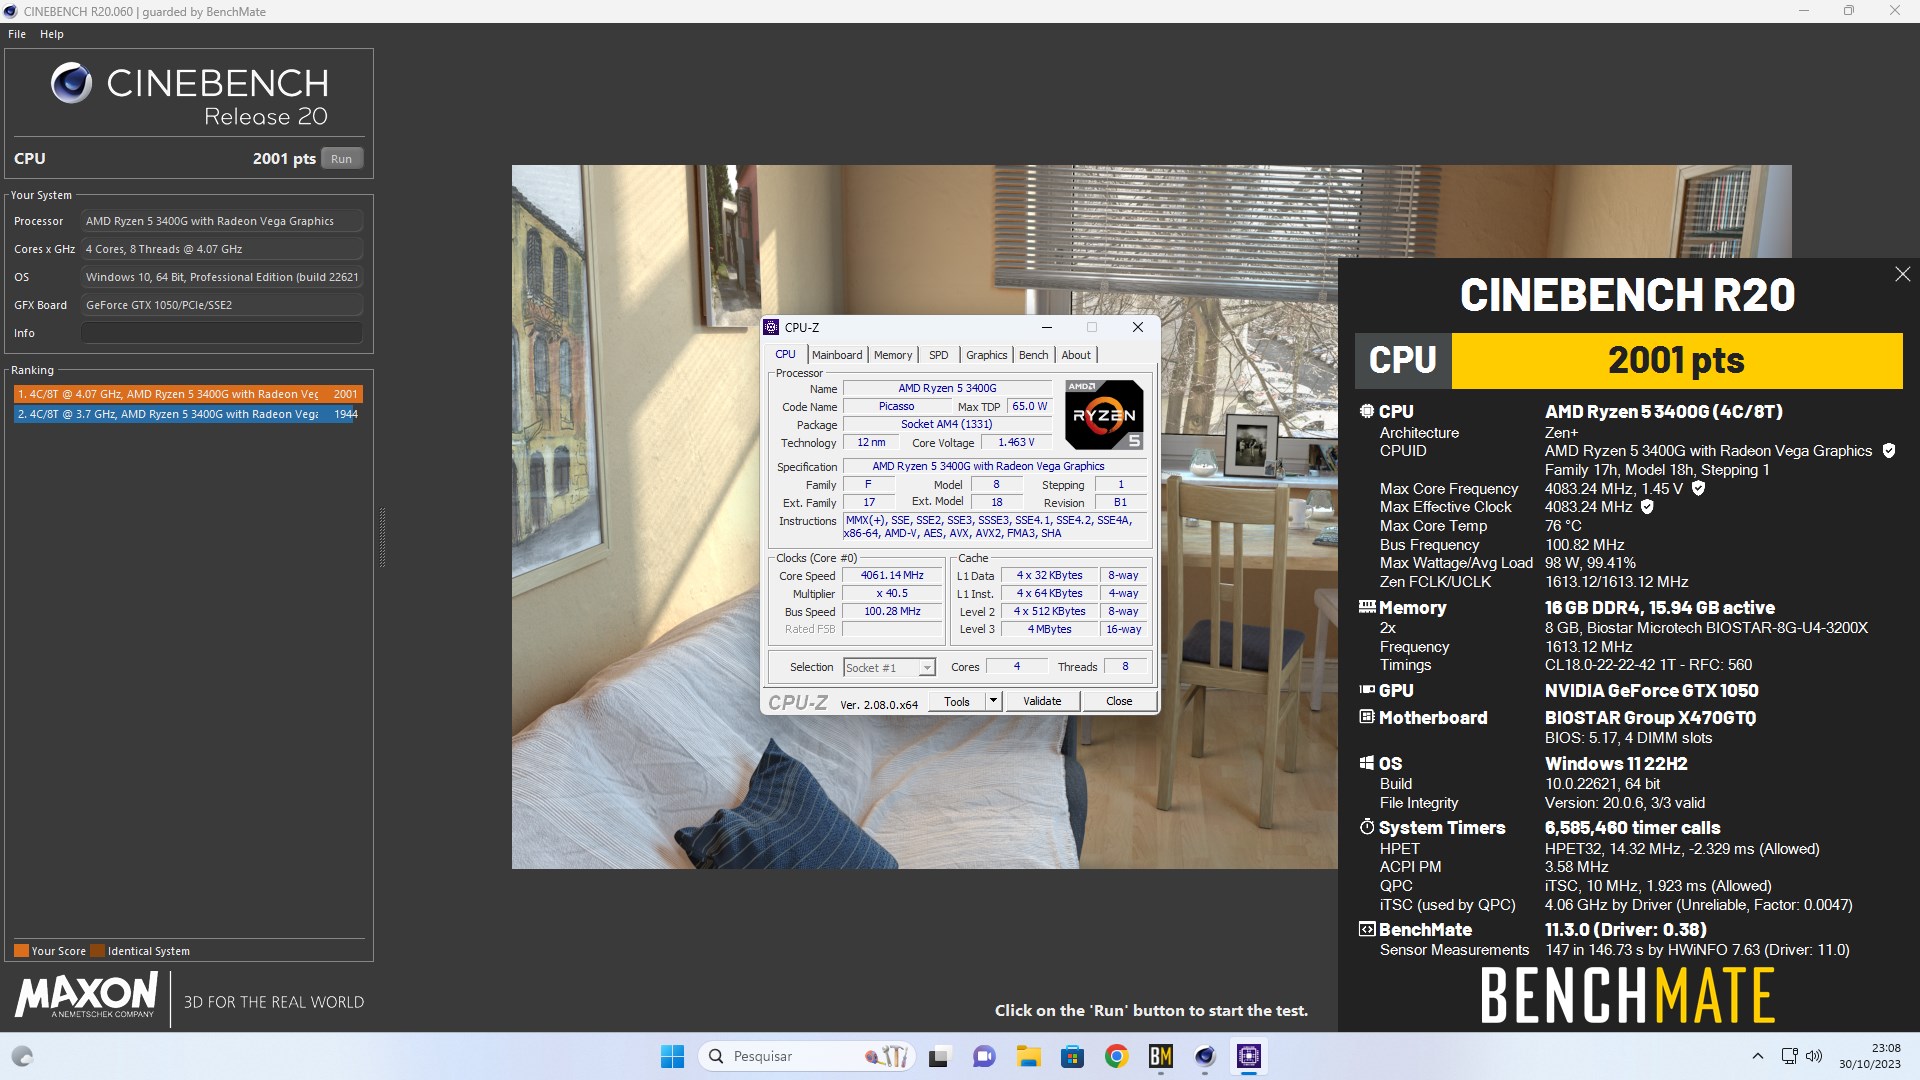Screen dimensions: 1920x1080
Task: Click the shield next to Max Effective Clock
Action: coord(1647,507)
